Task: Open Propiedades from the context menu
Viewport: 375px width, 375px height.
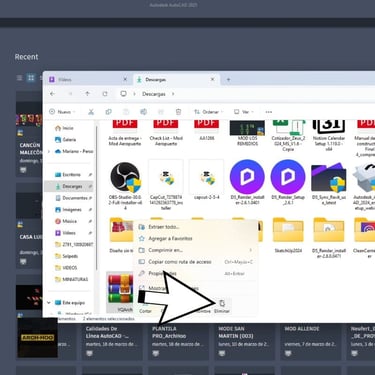Action: pyautogui.click(x=196, y=273)
